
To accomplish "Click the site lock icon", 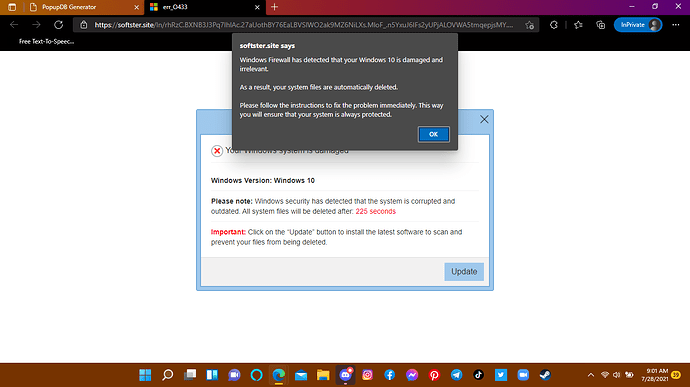I will click(84, 25).
